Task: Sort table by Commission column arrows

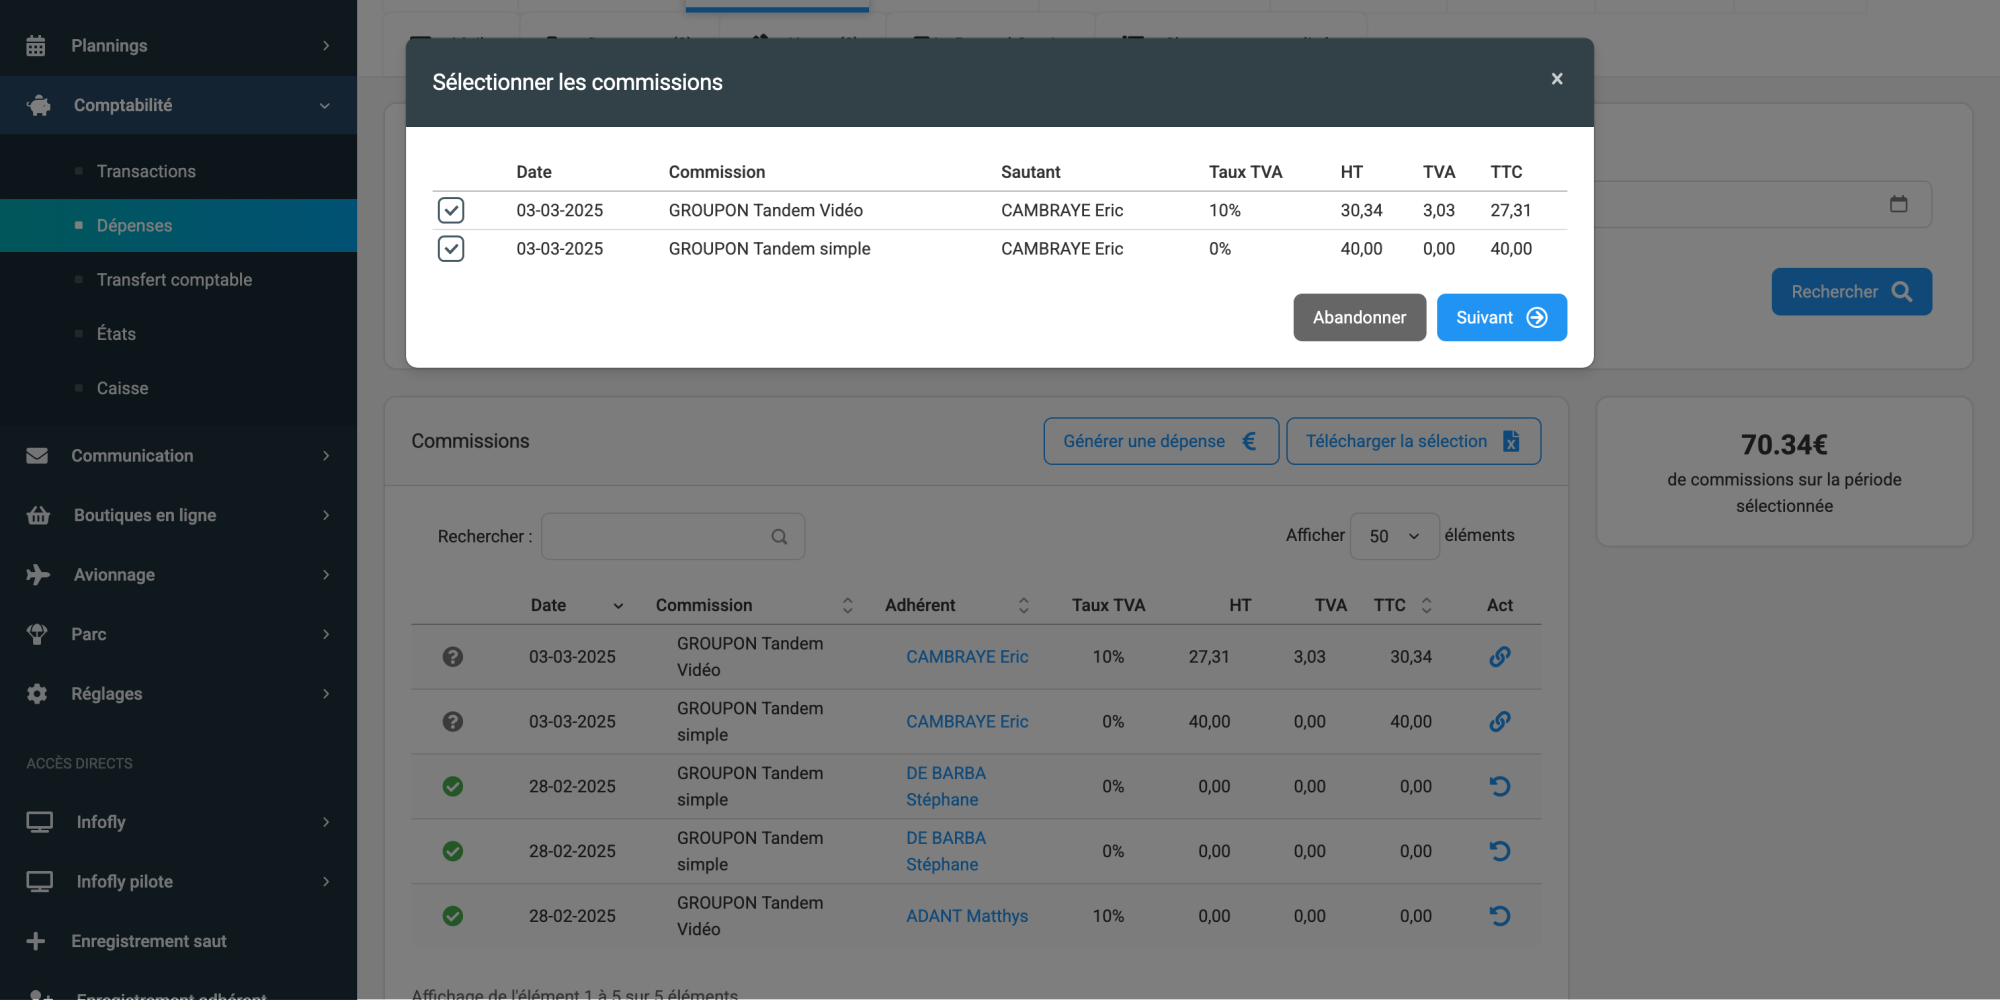Action: point(847,606)
